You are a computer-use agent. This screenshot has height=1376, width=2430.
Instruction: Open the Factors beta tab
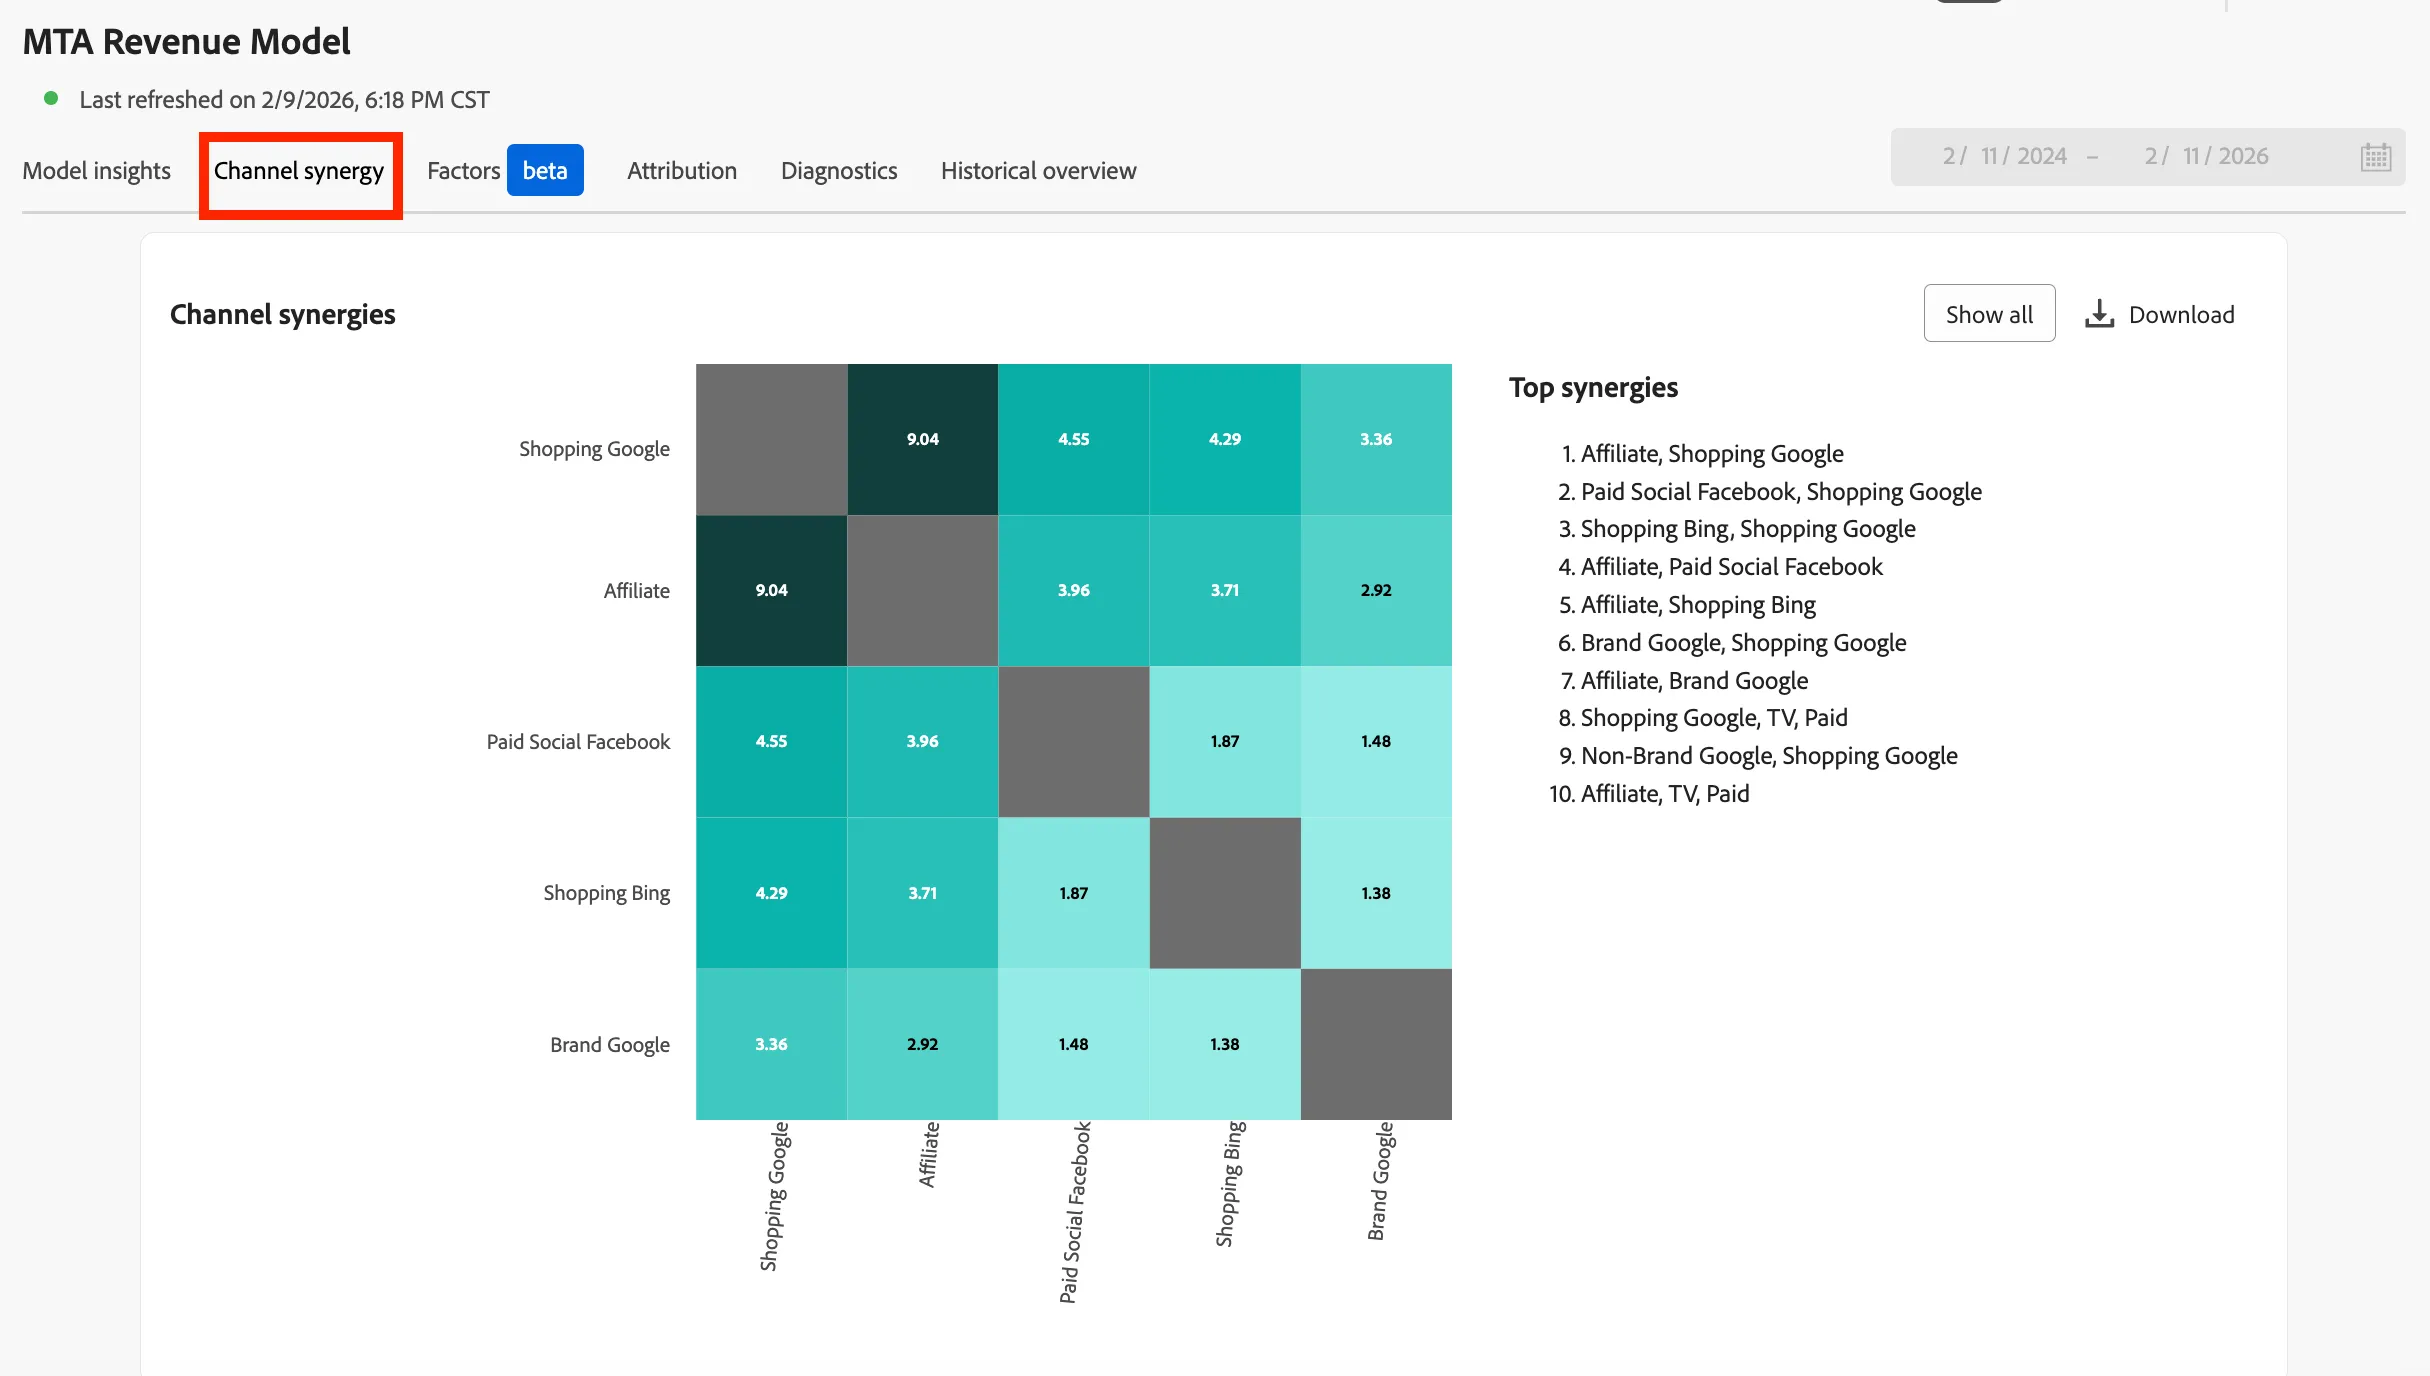click(x=505, y=171)
